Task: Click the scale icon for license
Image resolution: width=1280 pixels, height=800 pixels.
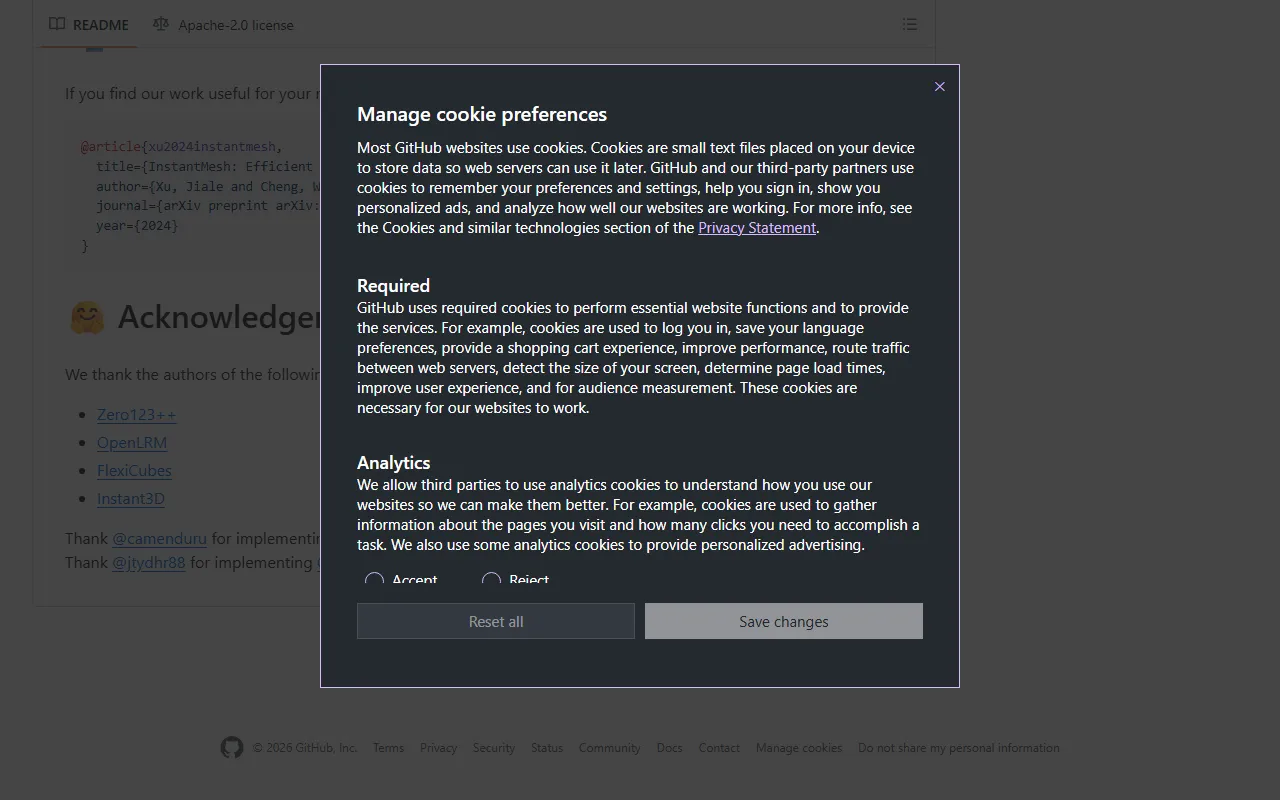Action: (161, 24)
